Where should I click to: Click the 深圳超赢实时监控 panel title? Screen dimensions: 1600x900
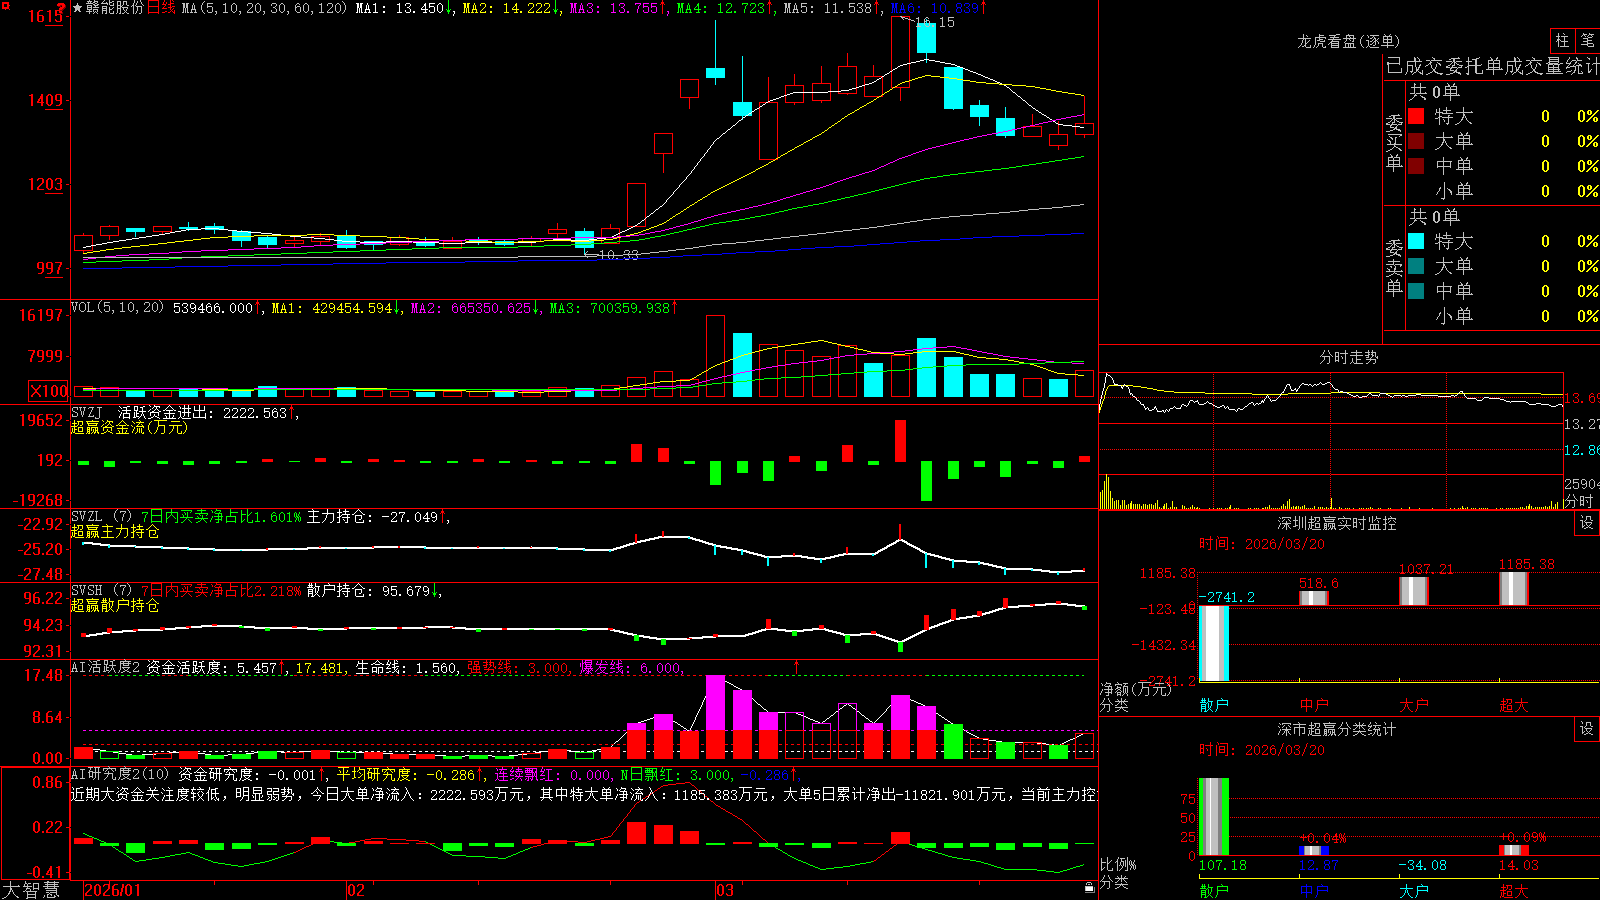click(1337, 523)
